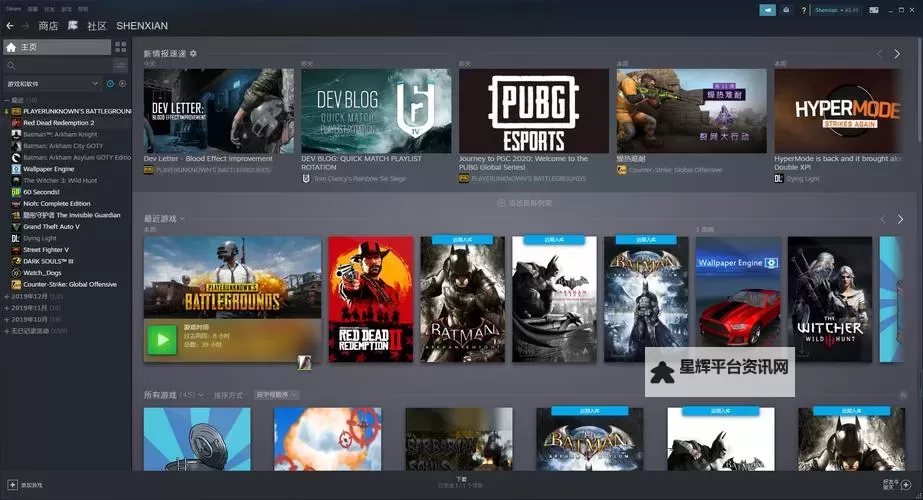923x500 pixels.
Task: Open the SHENXIAN profile tab
Action: click(x=142, y=26)
